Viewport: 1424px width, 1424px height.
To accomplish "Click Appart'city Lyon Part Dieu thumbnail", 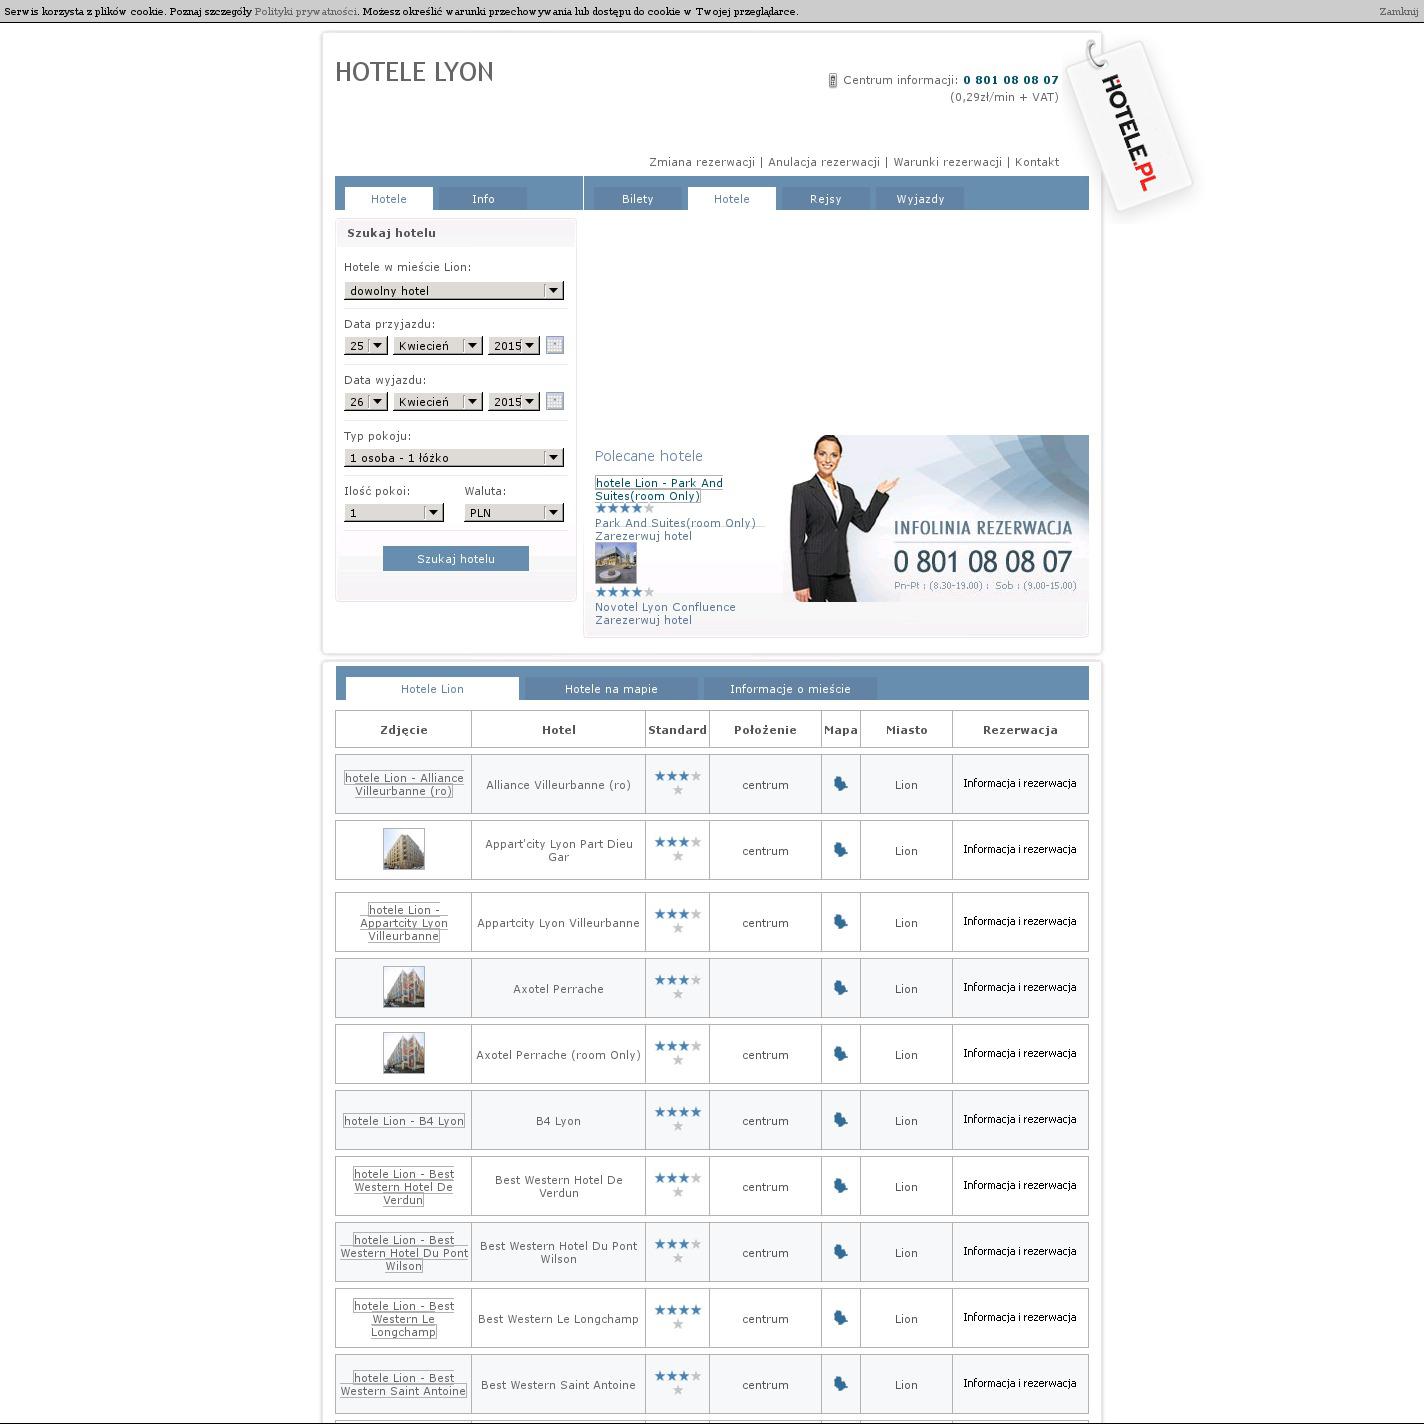I will 404,849.
